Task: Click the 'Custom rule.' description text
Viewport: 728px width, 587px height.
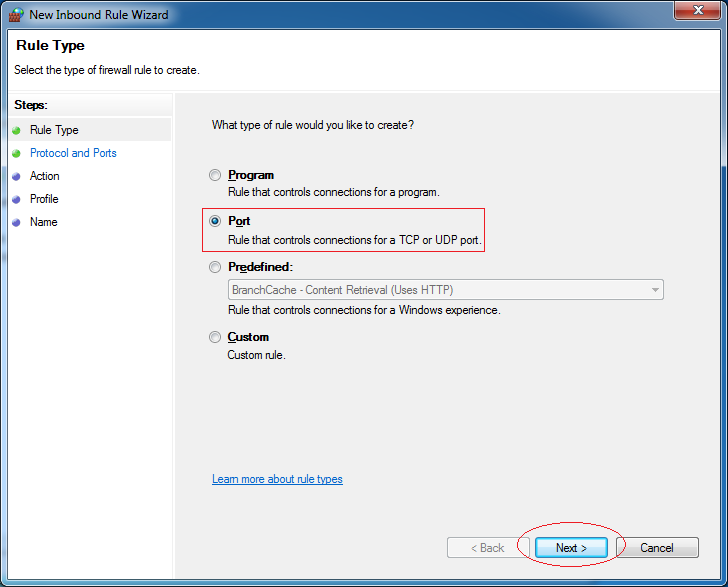Action: (256, 355)
